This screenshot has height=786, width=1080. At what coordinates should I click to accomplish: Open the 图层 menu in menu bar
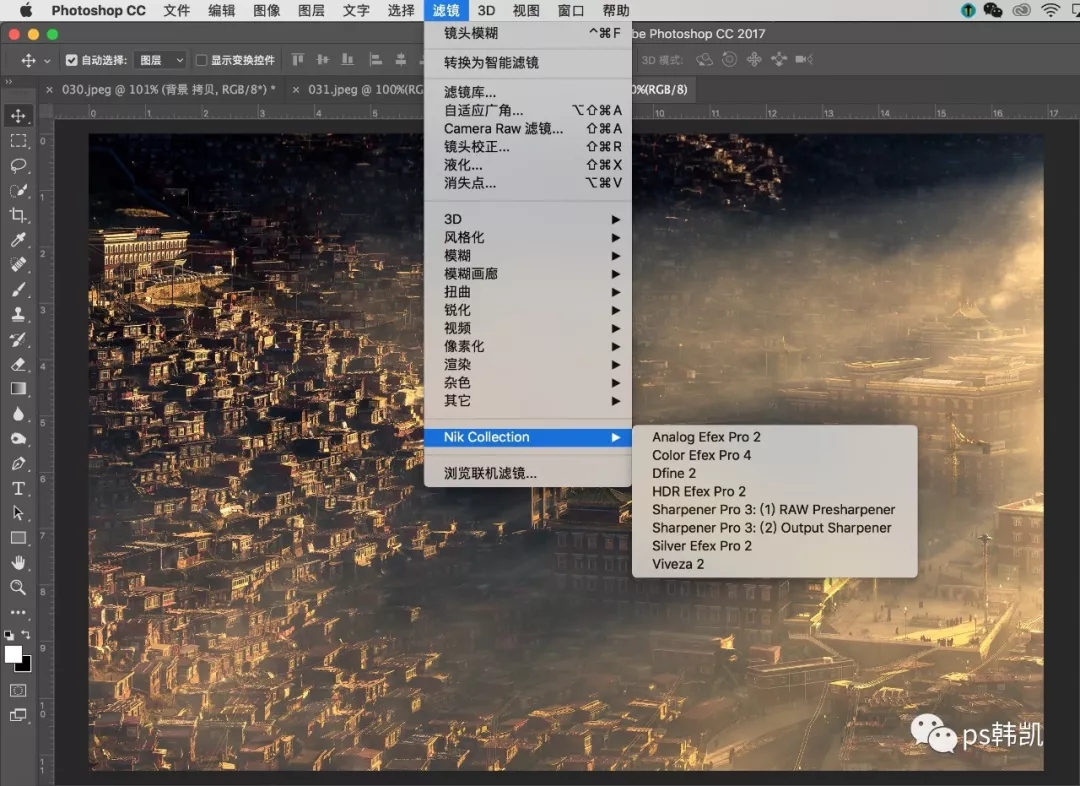(311, 10)
